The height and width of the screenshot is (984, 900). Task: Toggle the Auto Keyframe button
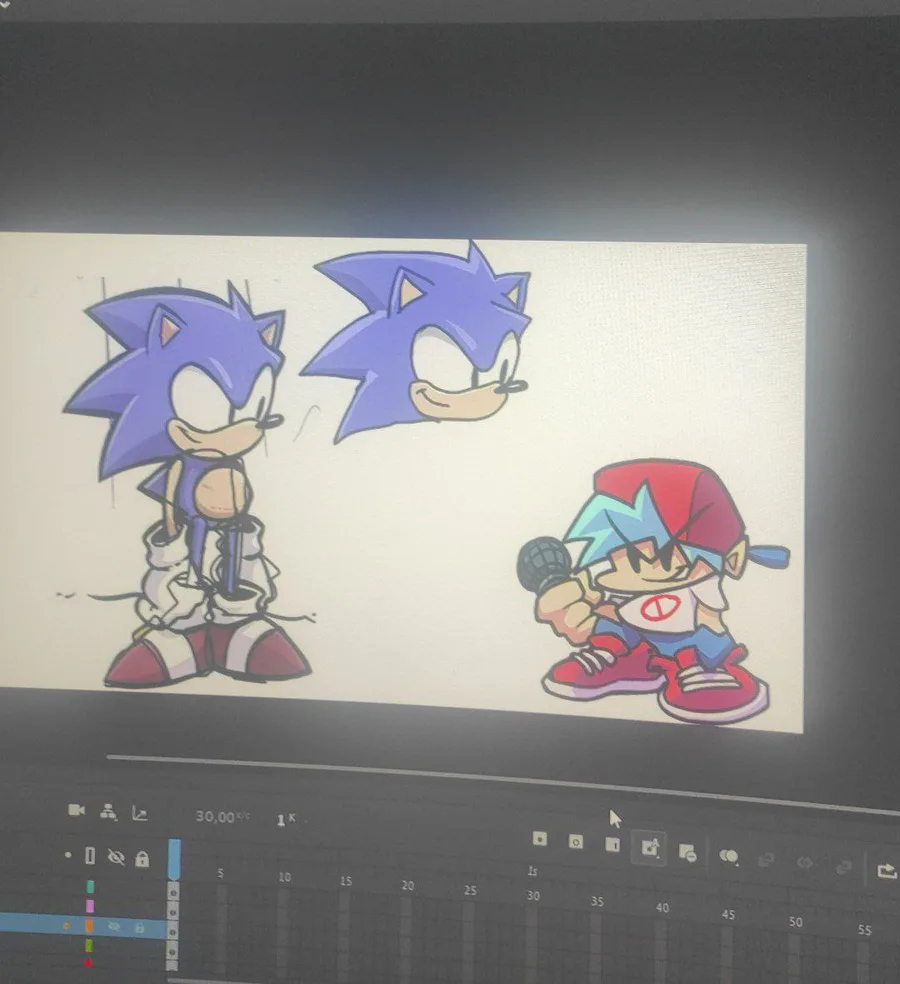(x=650, y=848)
